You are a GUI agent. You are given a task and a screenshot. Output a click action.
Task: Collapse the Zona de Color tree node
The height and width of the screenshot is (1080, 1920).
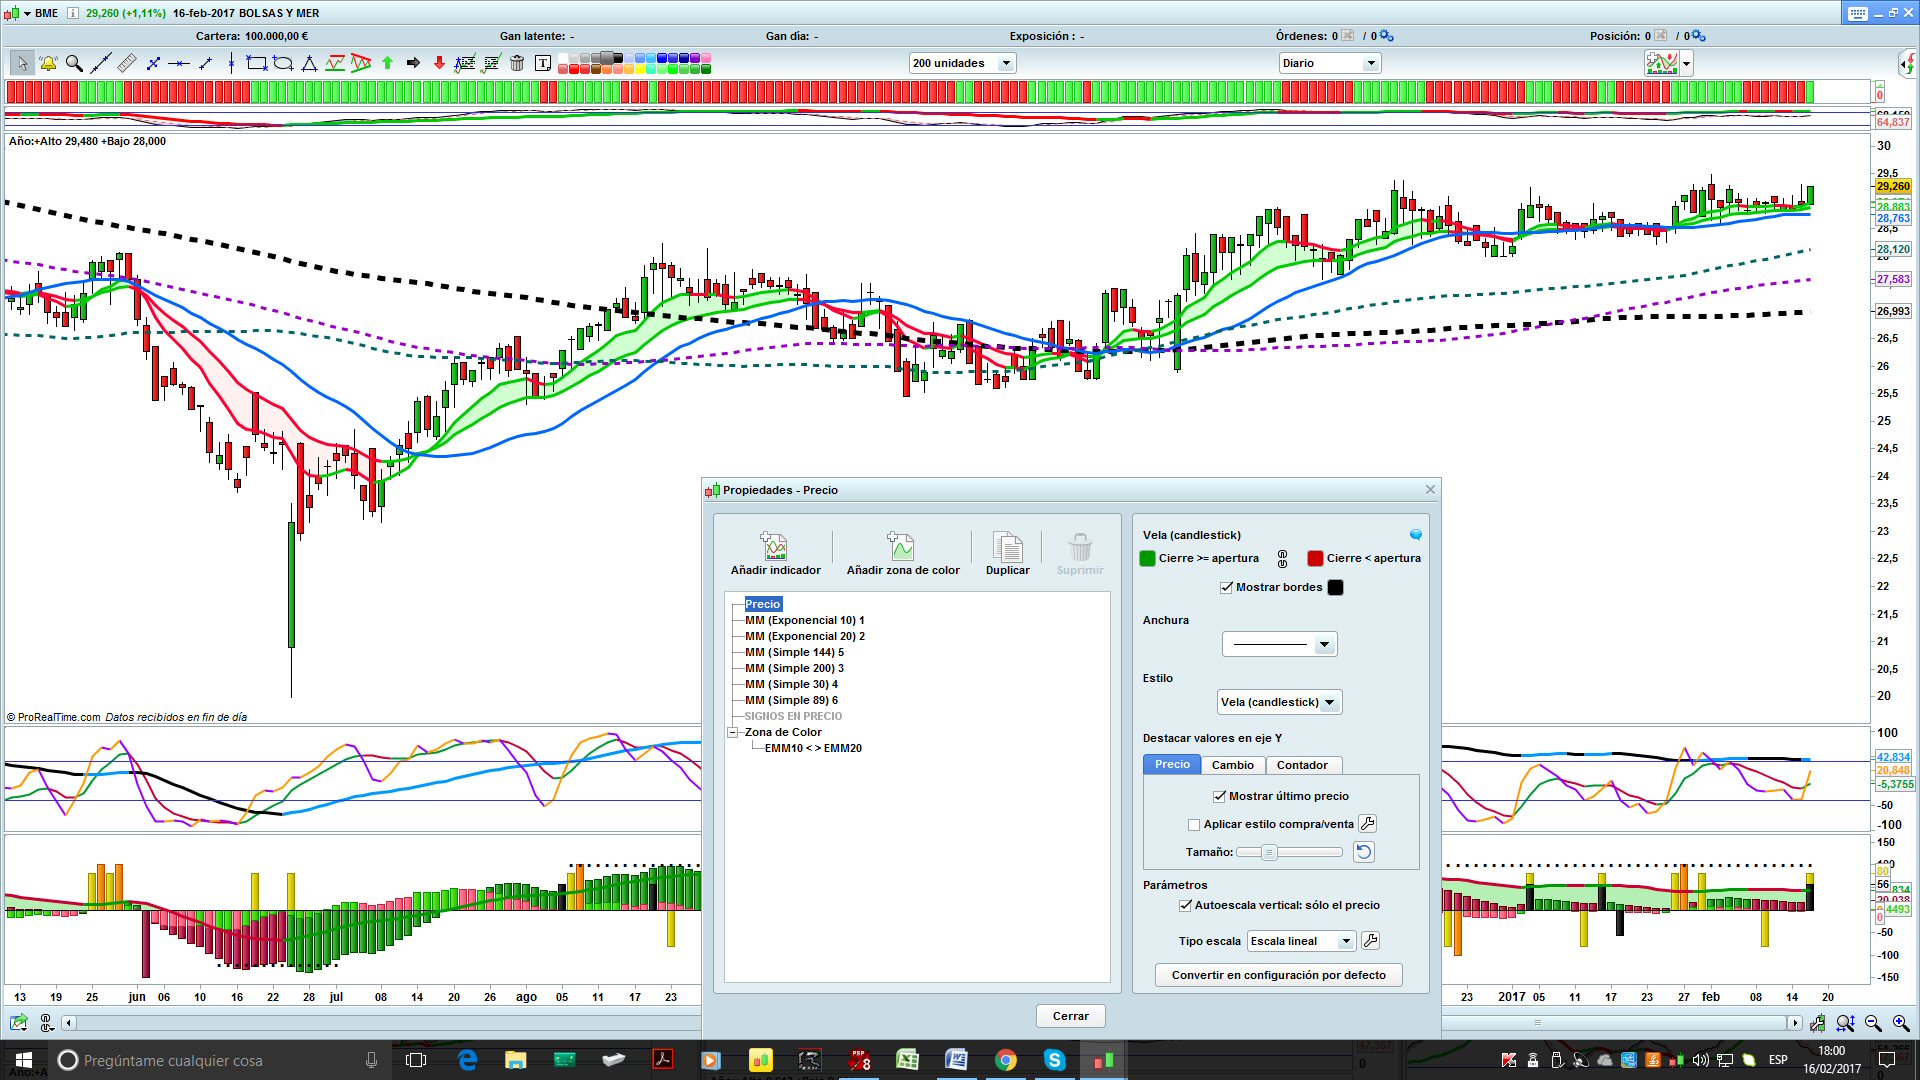pos(732,732)
